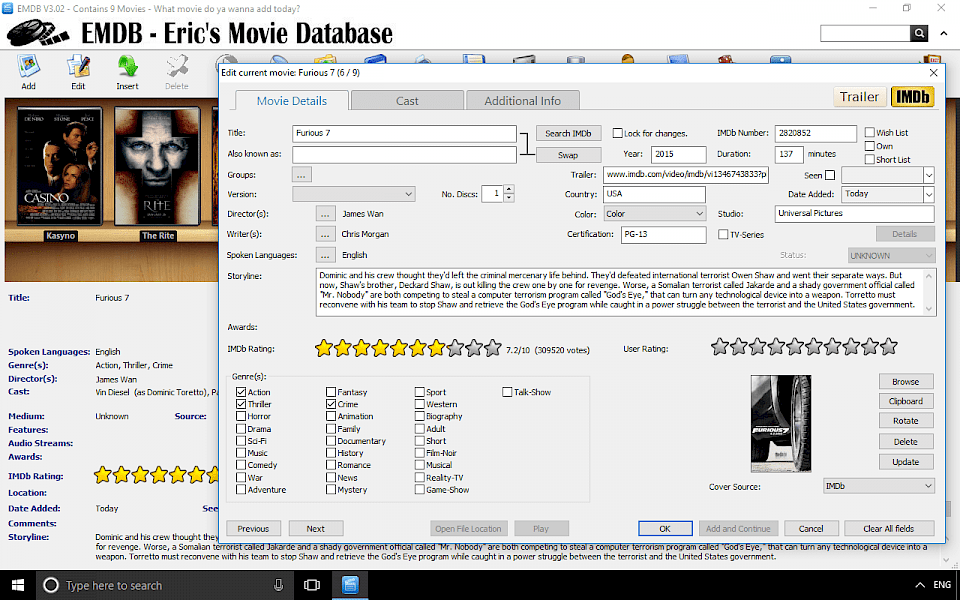The width and height of the screenshot is (960, 600).
Task: Click the EMDB search input box
Action: 865,33
